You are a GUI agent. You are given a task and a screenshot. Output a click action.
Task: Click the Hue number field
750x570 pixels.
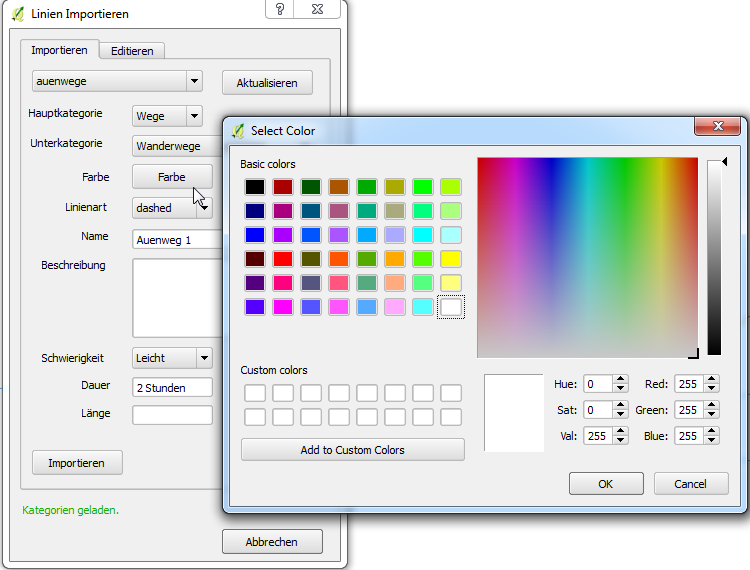click(x=598, y=384)
